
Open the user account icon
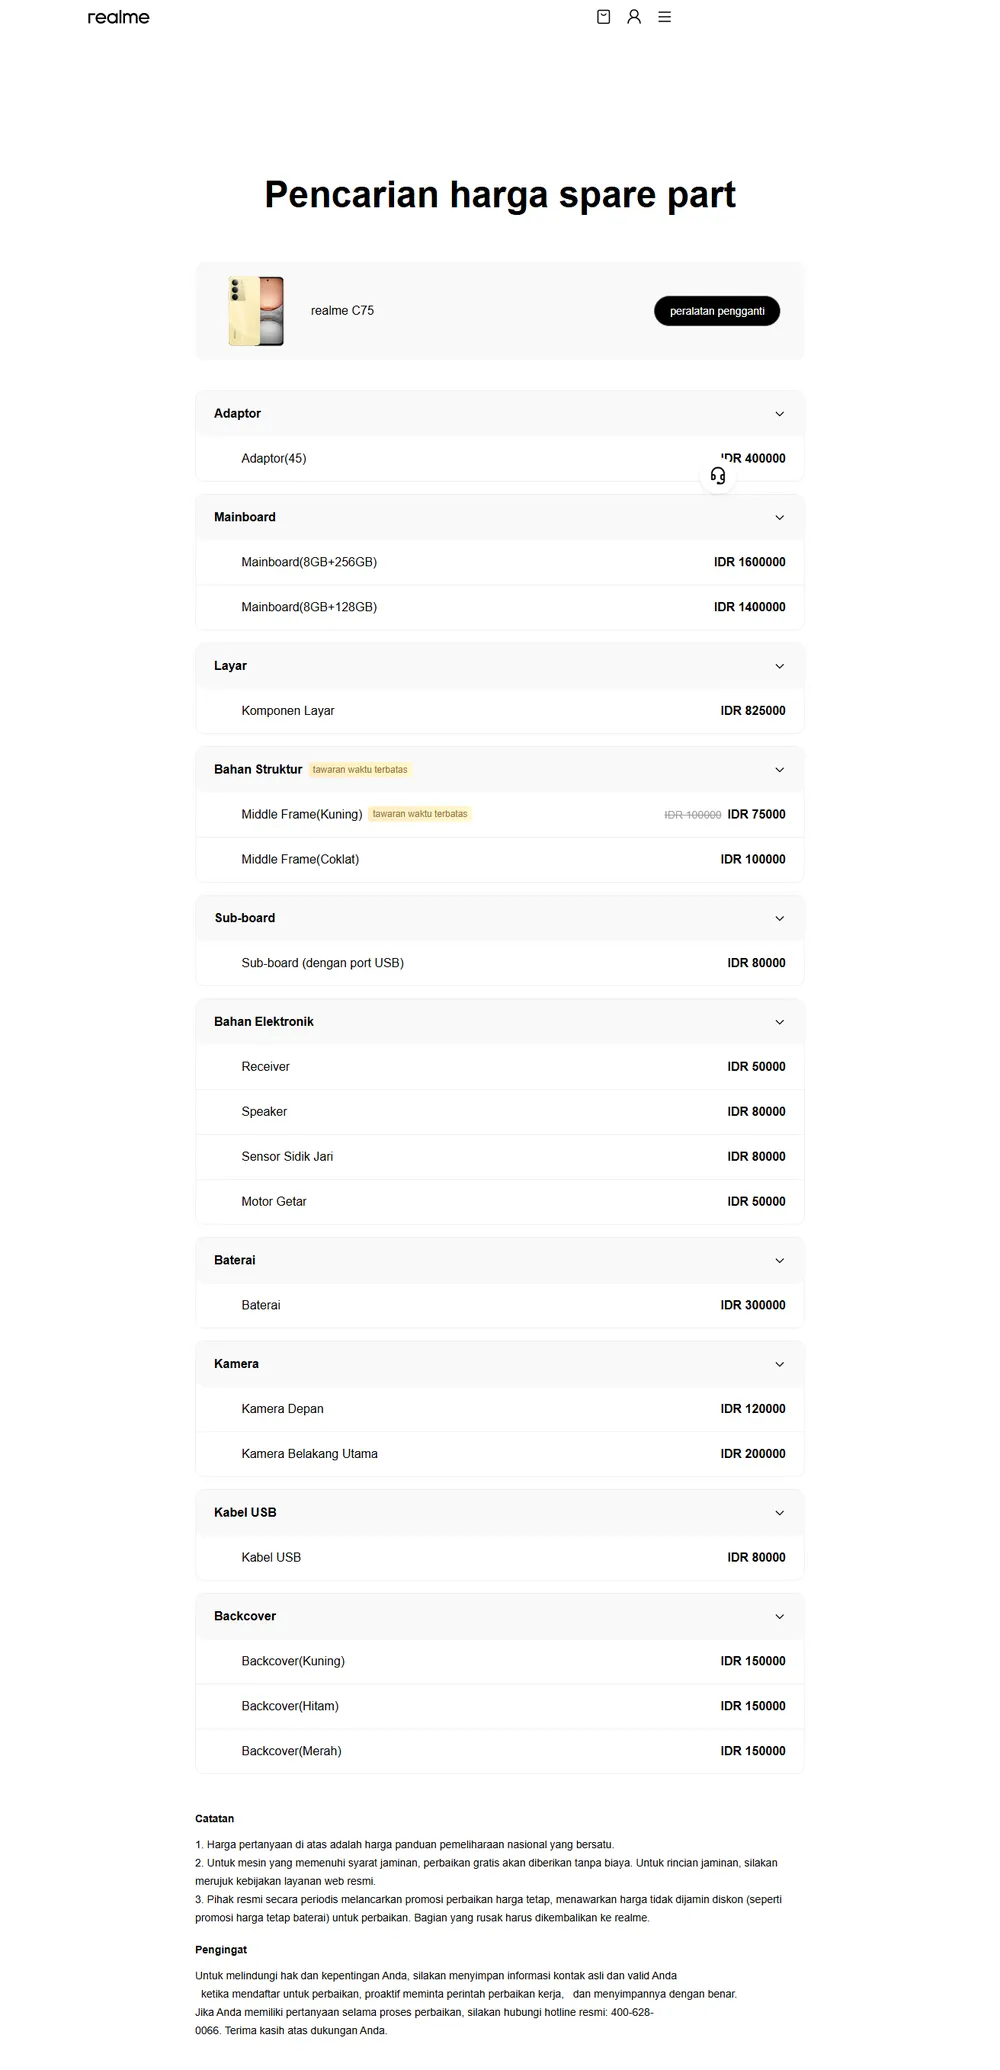click(x=634, y=17)
